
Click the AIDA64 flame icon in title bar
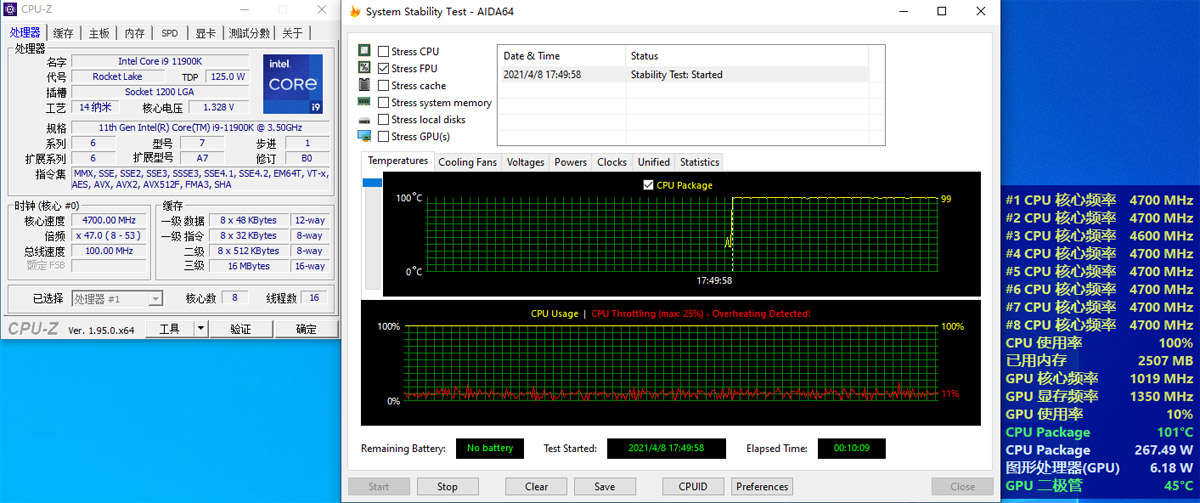[x=355, y=11]
